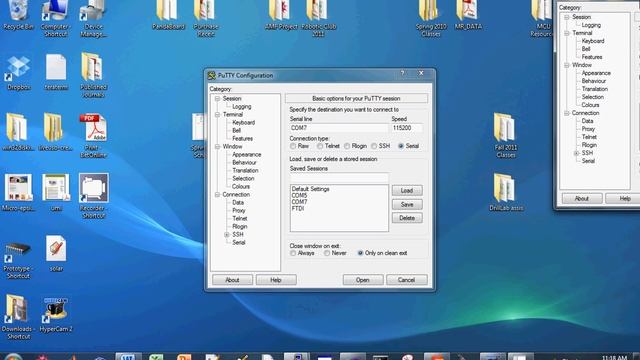
Task: Click the PuTTY title bar help question mark
Action: click(402, 73)
